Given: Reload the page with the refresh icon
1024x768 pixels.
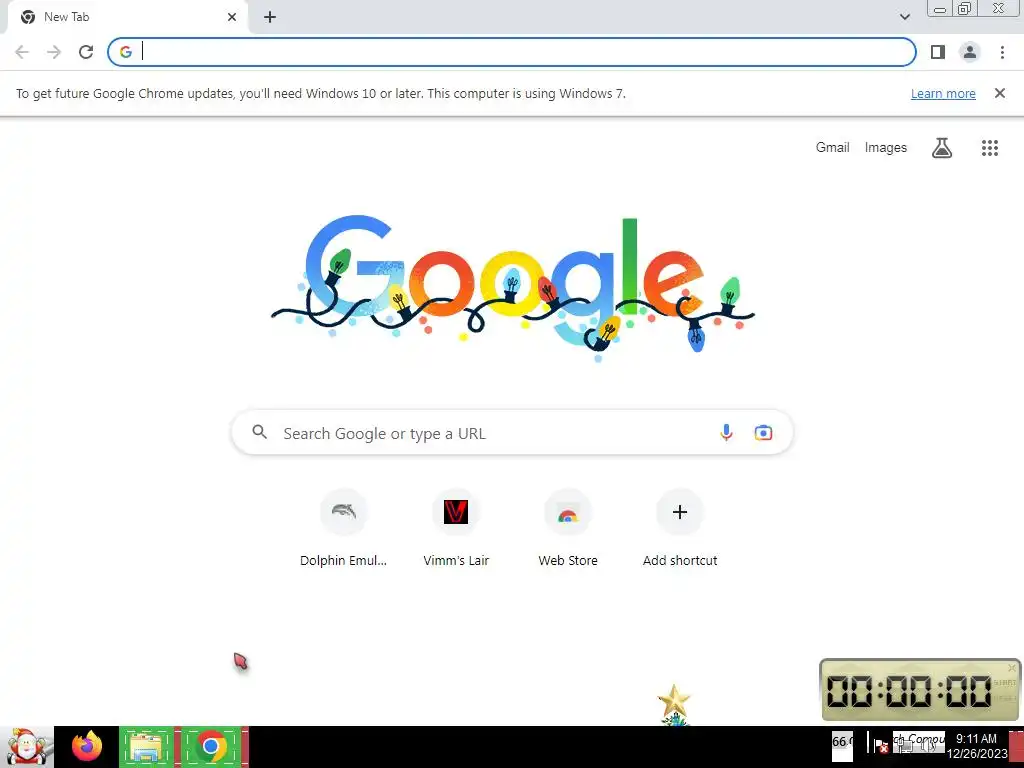Looking at the screenshot, I should coord(86,52).
